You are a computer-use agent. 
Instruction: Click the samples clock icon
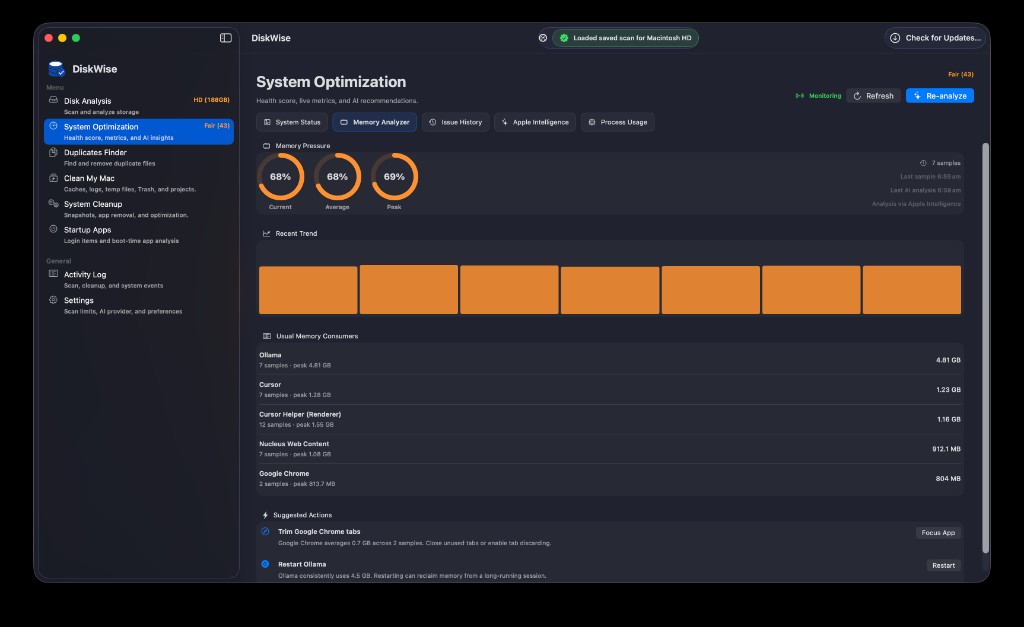(923, 163)
